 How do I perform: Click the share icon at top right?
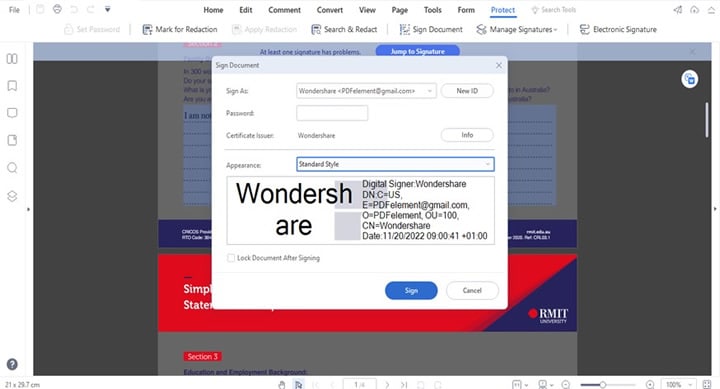pyautogui.click(x=678, y=10)
